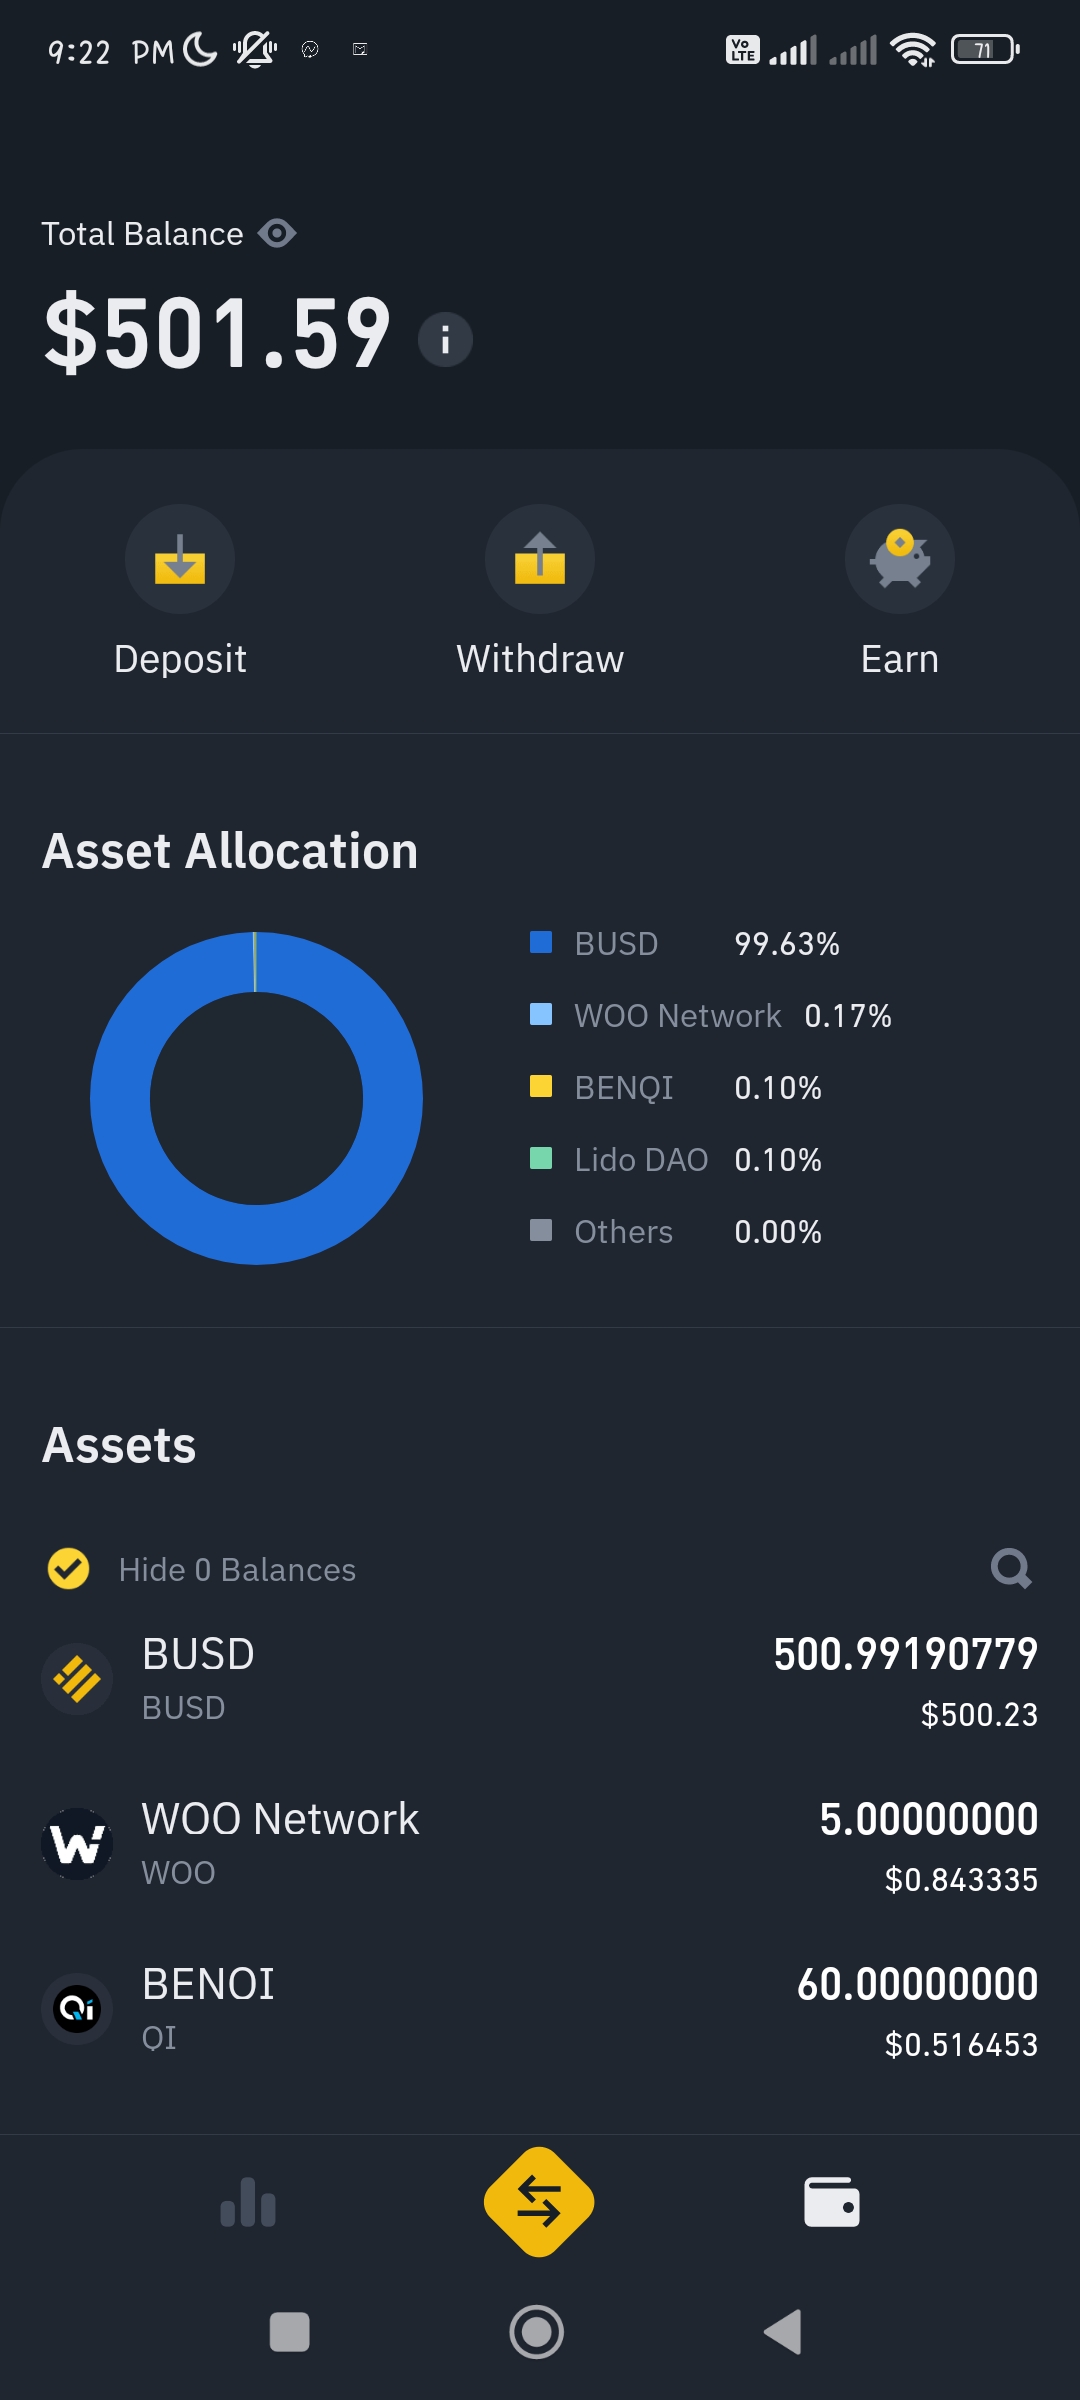This screenshot has height=2400, width=1080.
Task: Tap the Lido DAO green legend swatch
Action: click(x=541, y=1158)
